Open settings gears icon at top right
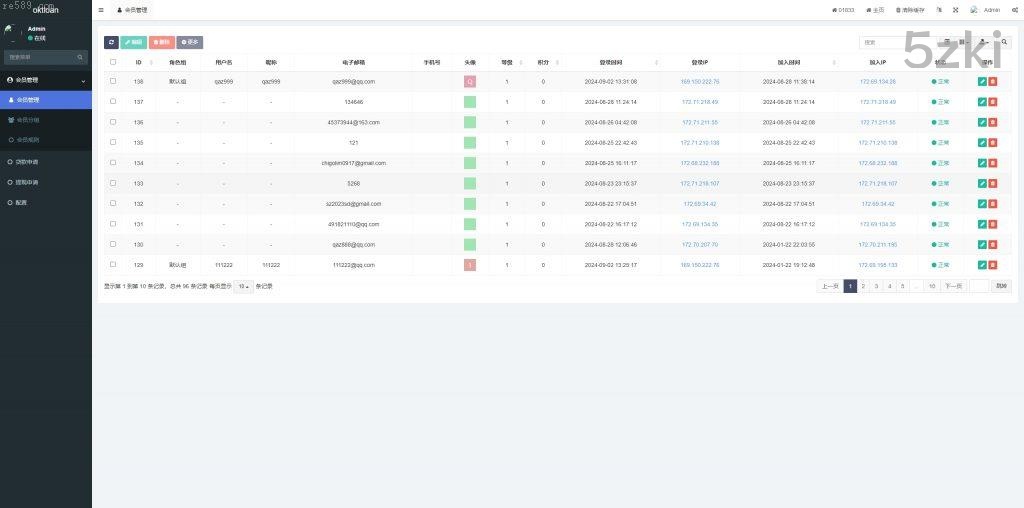This screenshot has height=508, width=1024. (1014, 10)
